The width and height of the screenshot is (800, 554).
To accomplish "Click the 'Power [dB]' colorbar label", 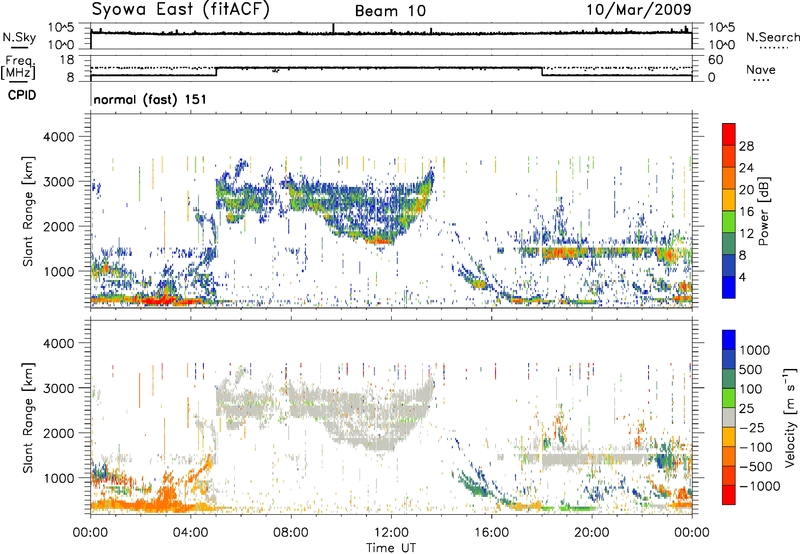I will pyautogui.click(x=763, y=211).
